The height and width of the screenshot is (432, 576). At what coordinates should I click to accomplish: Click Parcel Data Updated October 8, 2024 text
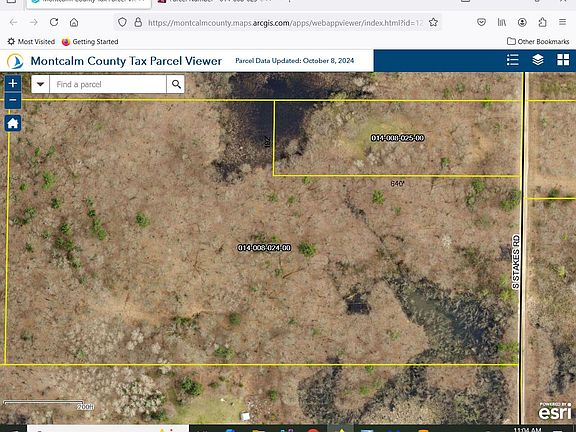coord(295,61)
